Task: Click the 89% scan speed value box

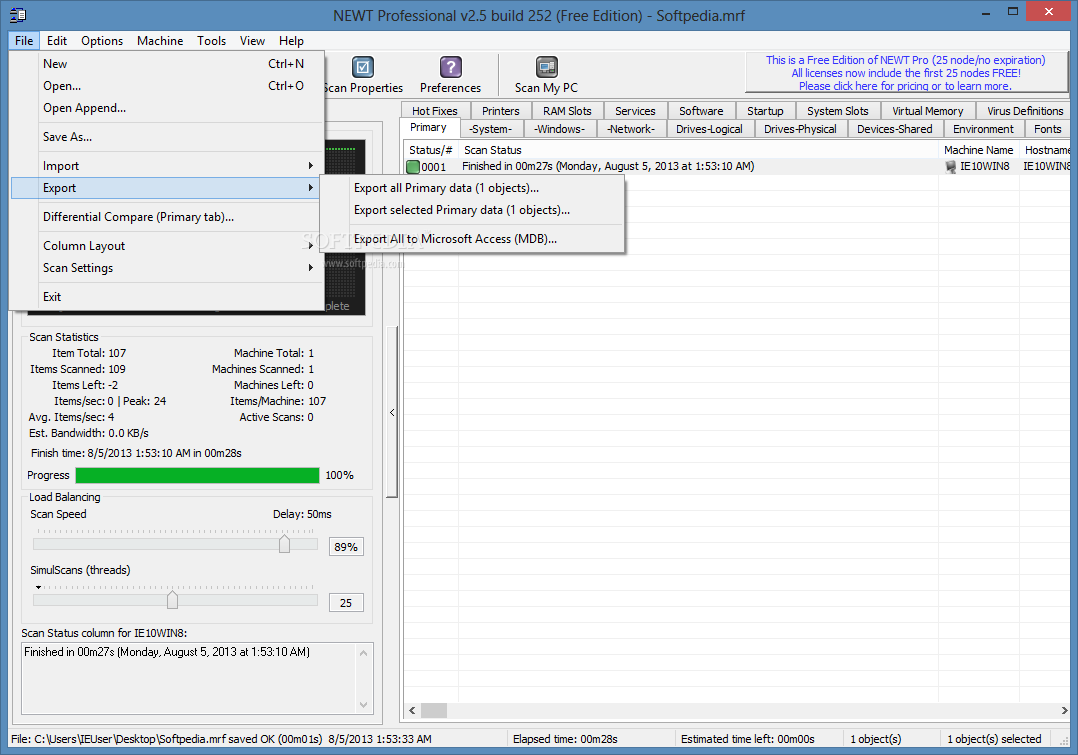Action: click(x=346, y=547)
